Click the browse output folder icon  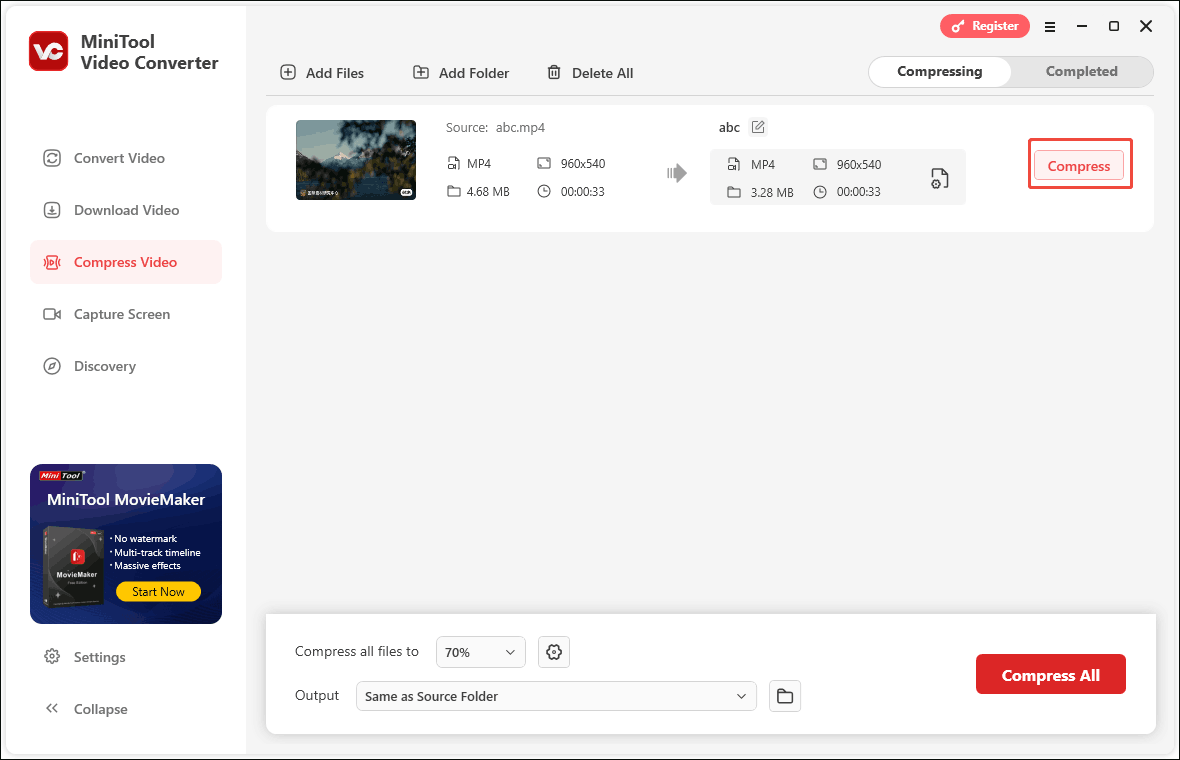click(785, 696)
